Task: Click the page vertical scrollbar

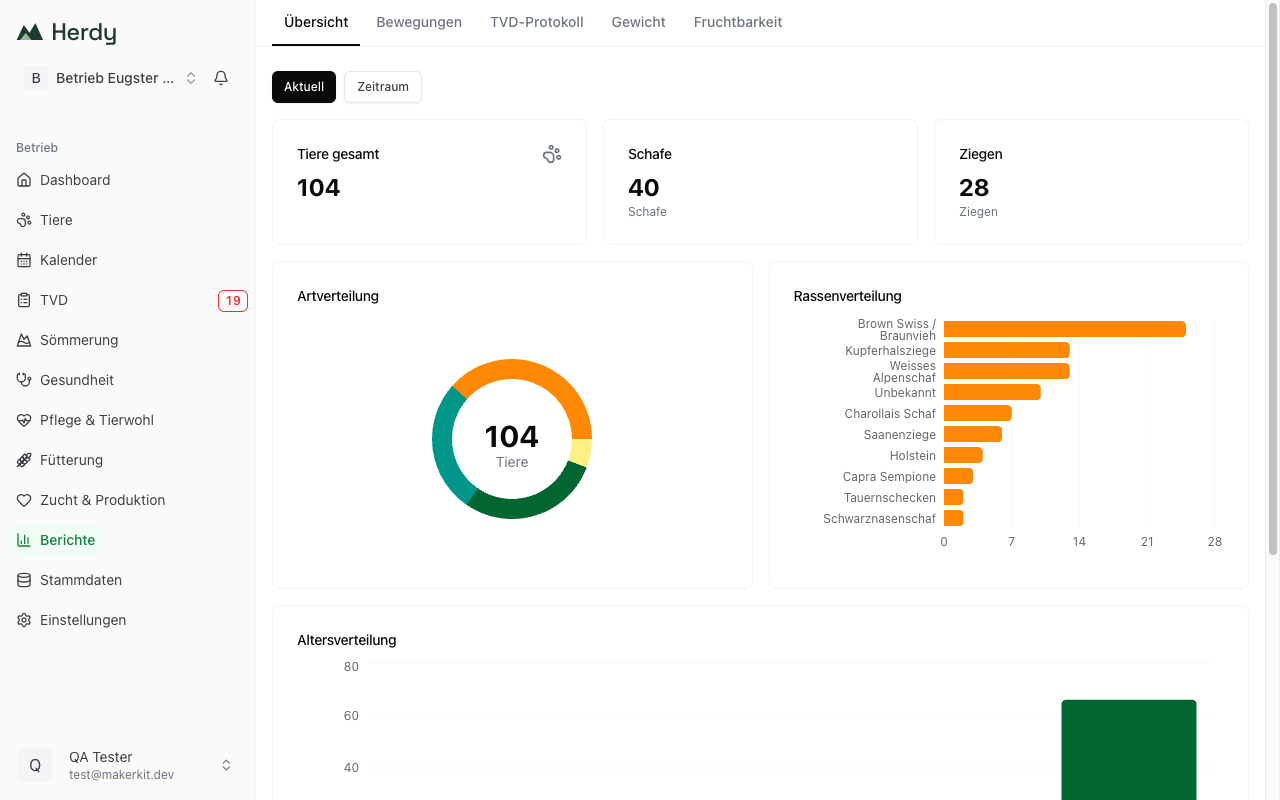Action: 1273,280
